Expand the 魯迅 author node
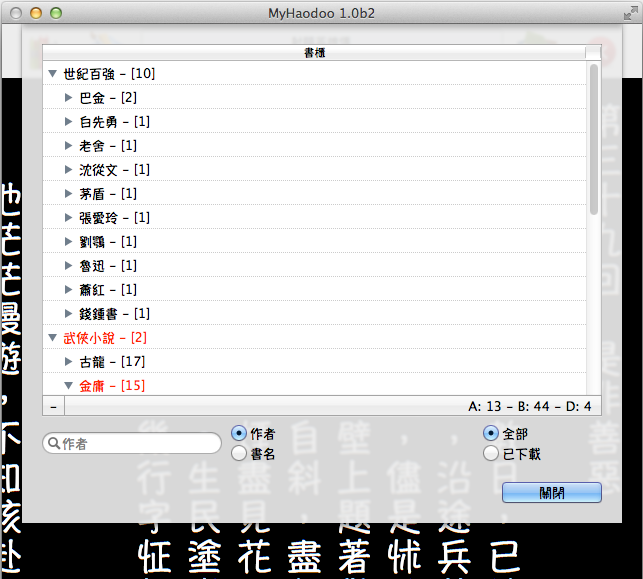Viewport: 643px width, 579px height. (x=68, y=266)
